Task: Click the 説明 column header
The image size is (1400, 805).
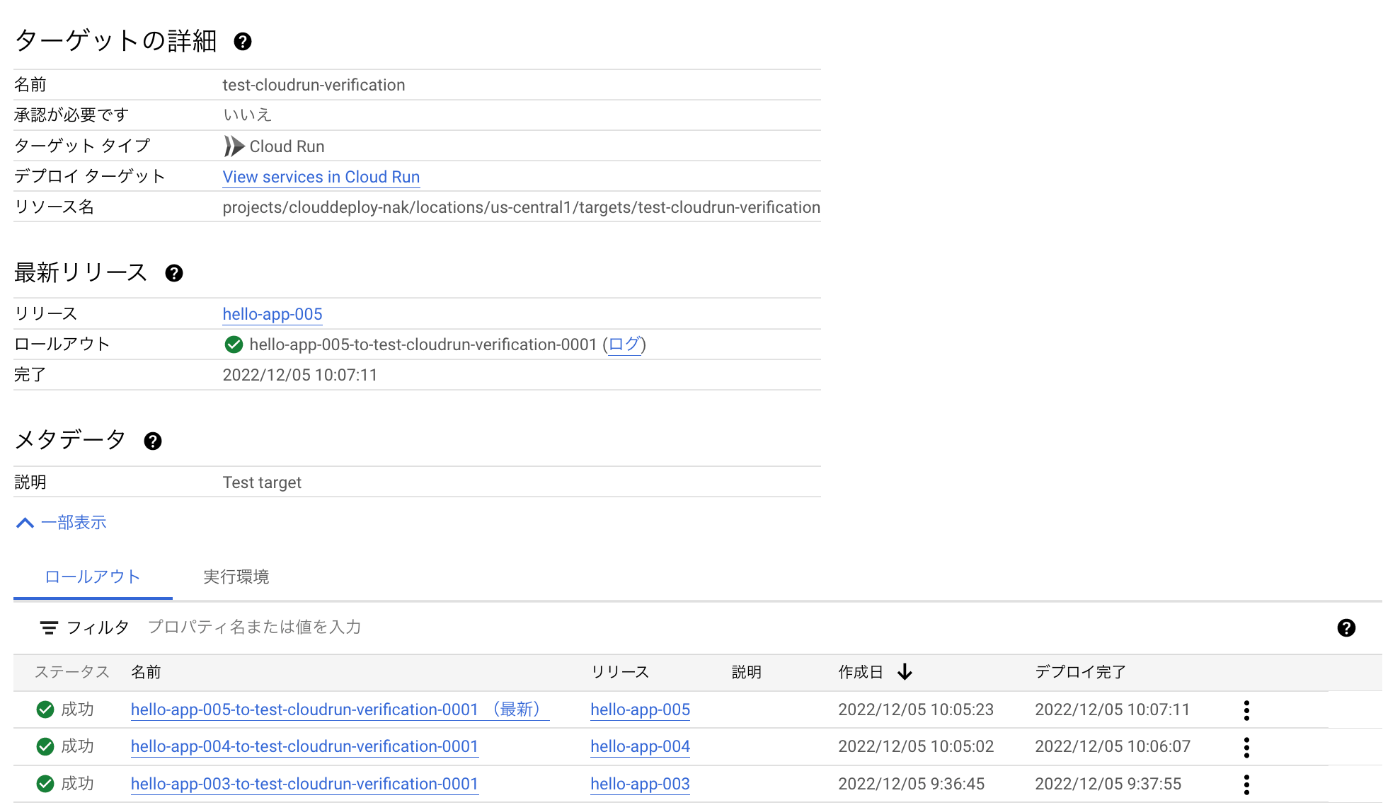Action: (x=747, y=672)
